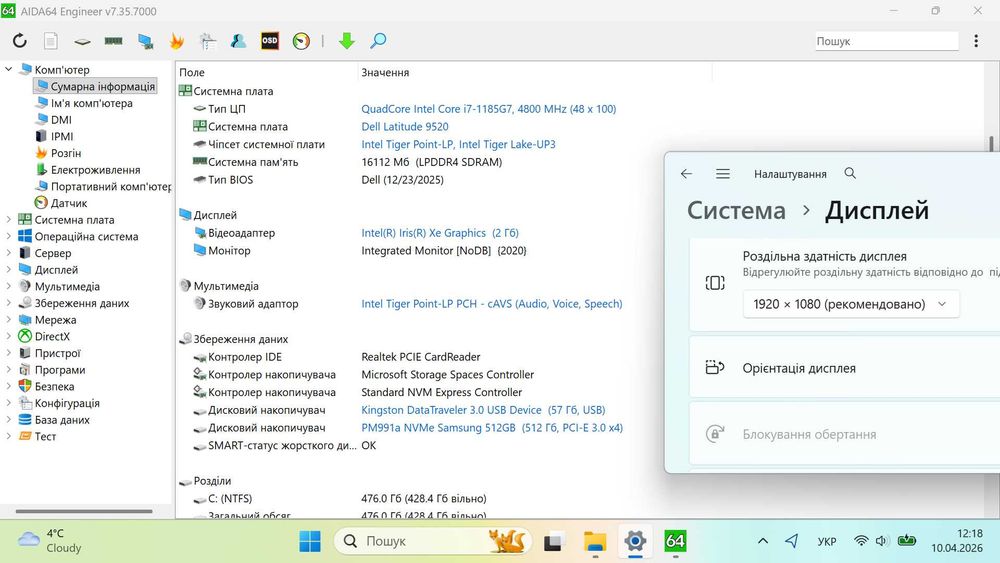This screenshot has width=1000, height=563.
Task: Click the Refresh toolbar icon
Action: click(x=20, y=41)
